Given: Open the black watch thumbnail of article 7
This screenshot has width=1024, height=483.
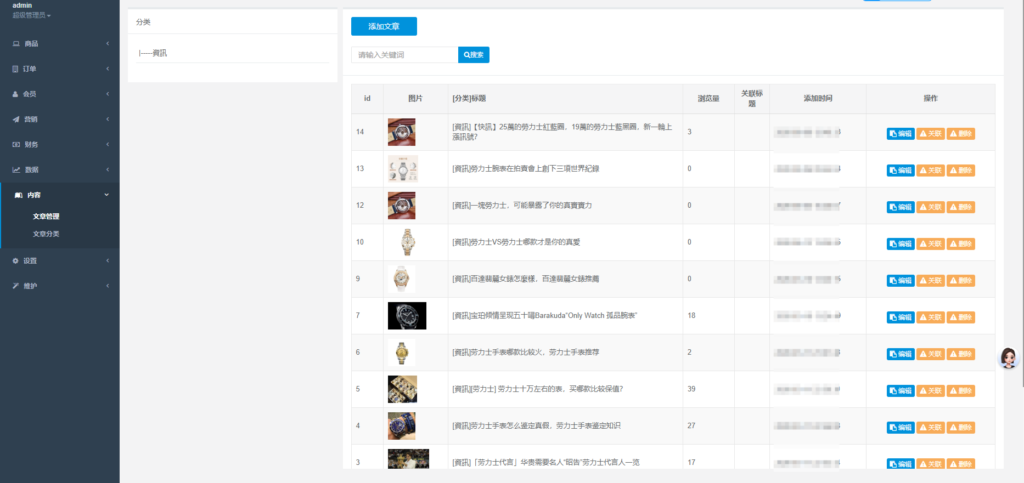Looking at the screenshot, I should [407, 316].
